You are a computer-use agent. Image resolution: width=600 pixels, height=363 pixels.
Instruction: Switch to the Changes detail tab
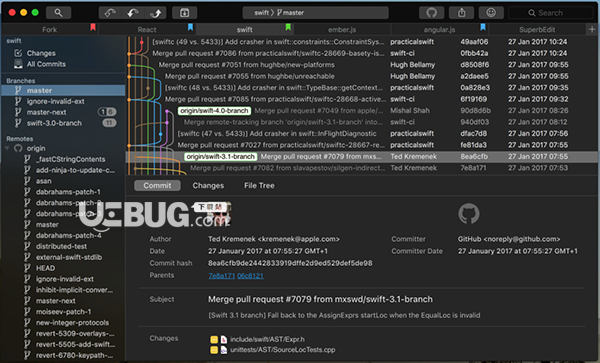point(208,186)
